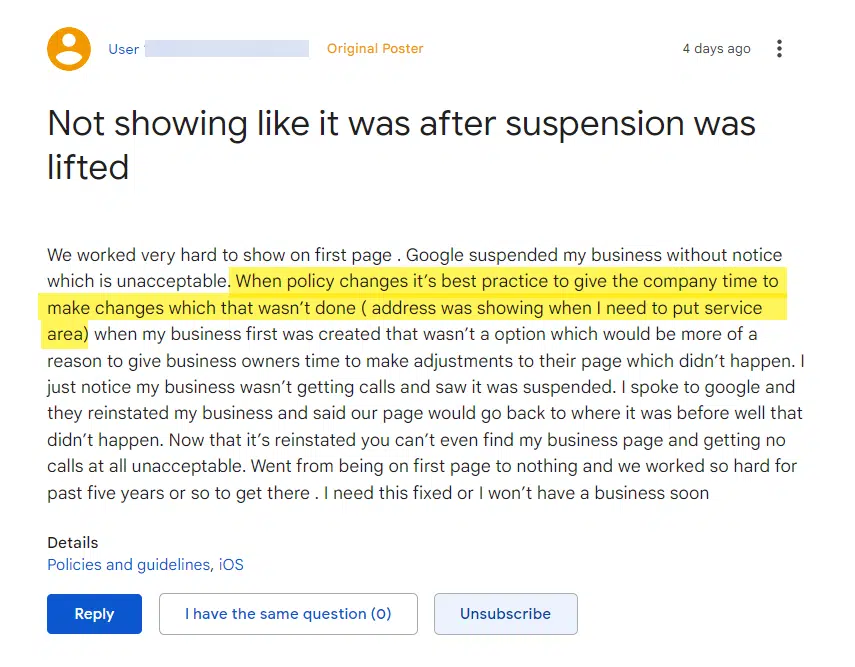Click the orange user avatar icon

click(69, 49)
